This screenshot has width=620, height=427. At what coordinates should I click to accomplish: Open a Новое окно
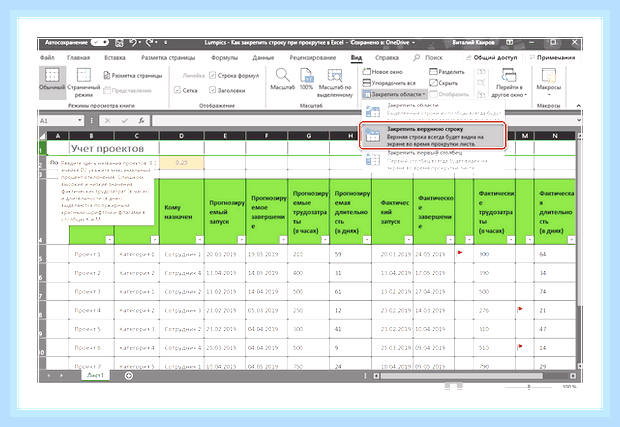(383, 72)
